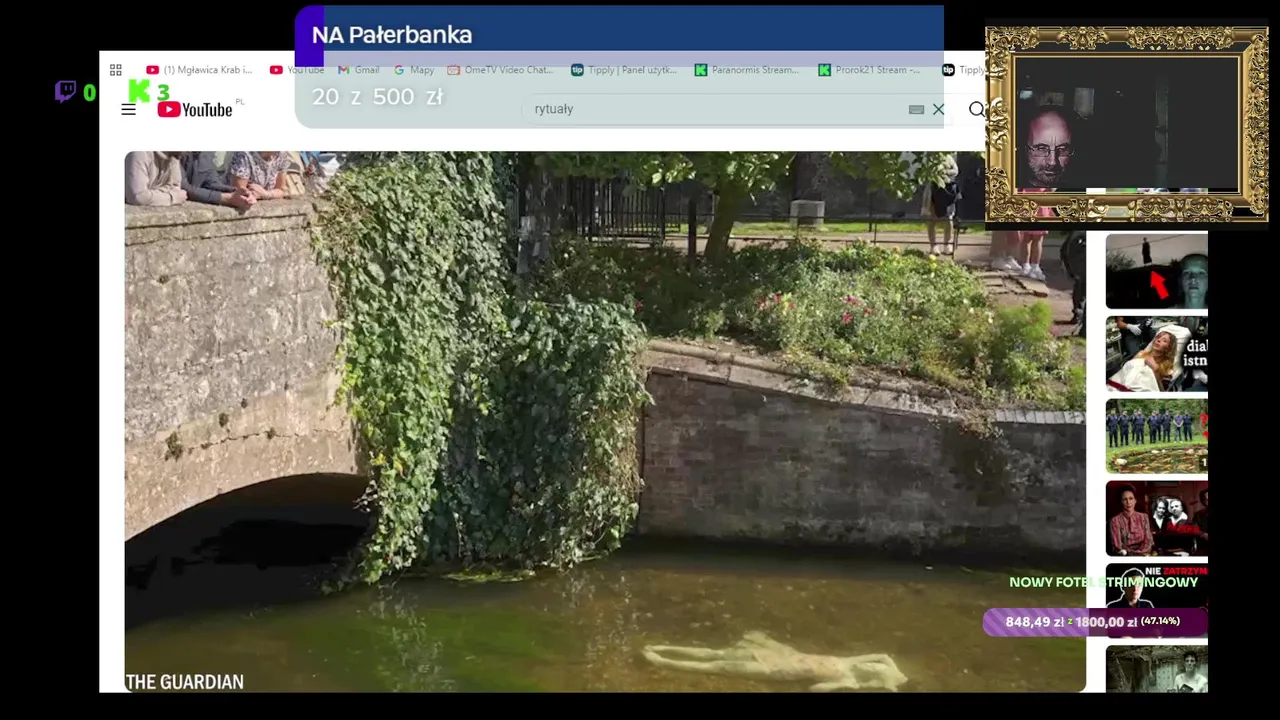Image resolution: width=1280 pixels, height=720 pixels.
Task: Click the "20 z 500 zł" goal text
Action: tap(377, 97)
